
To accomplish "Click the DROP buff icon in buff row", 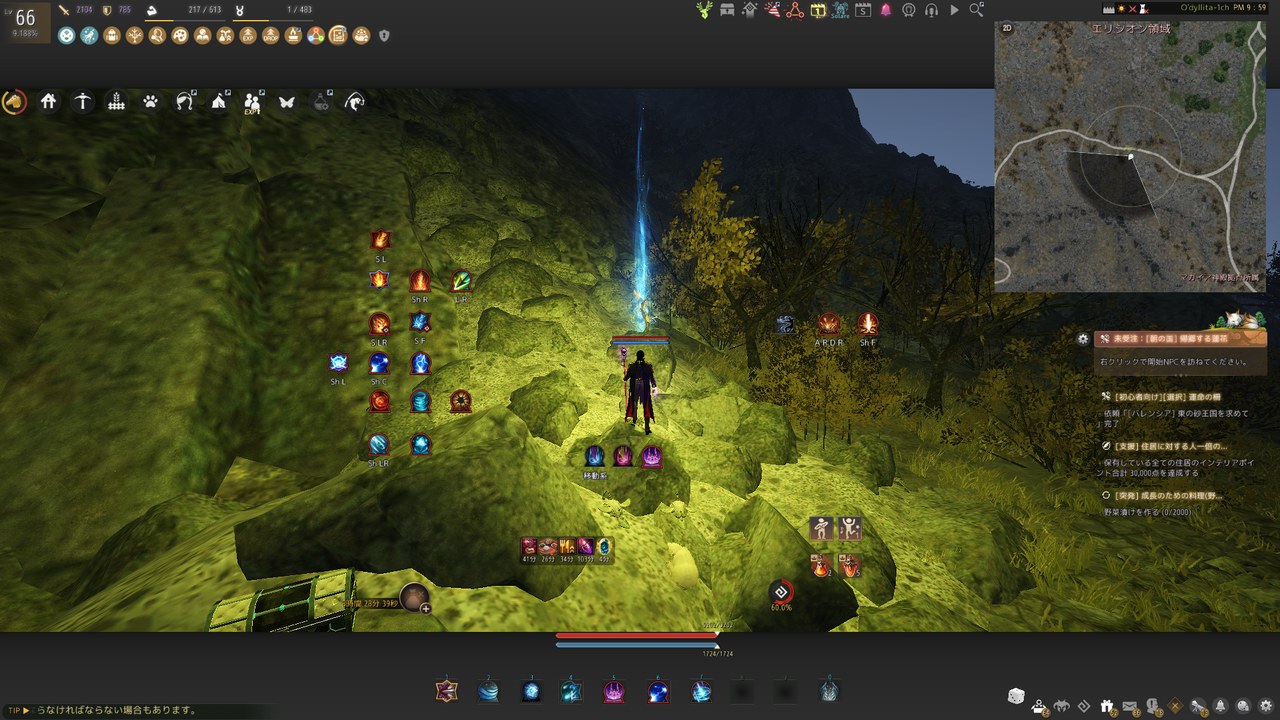I will [x=270, y=36].
